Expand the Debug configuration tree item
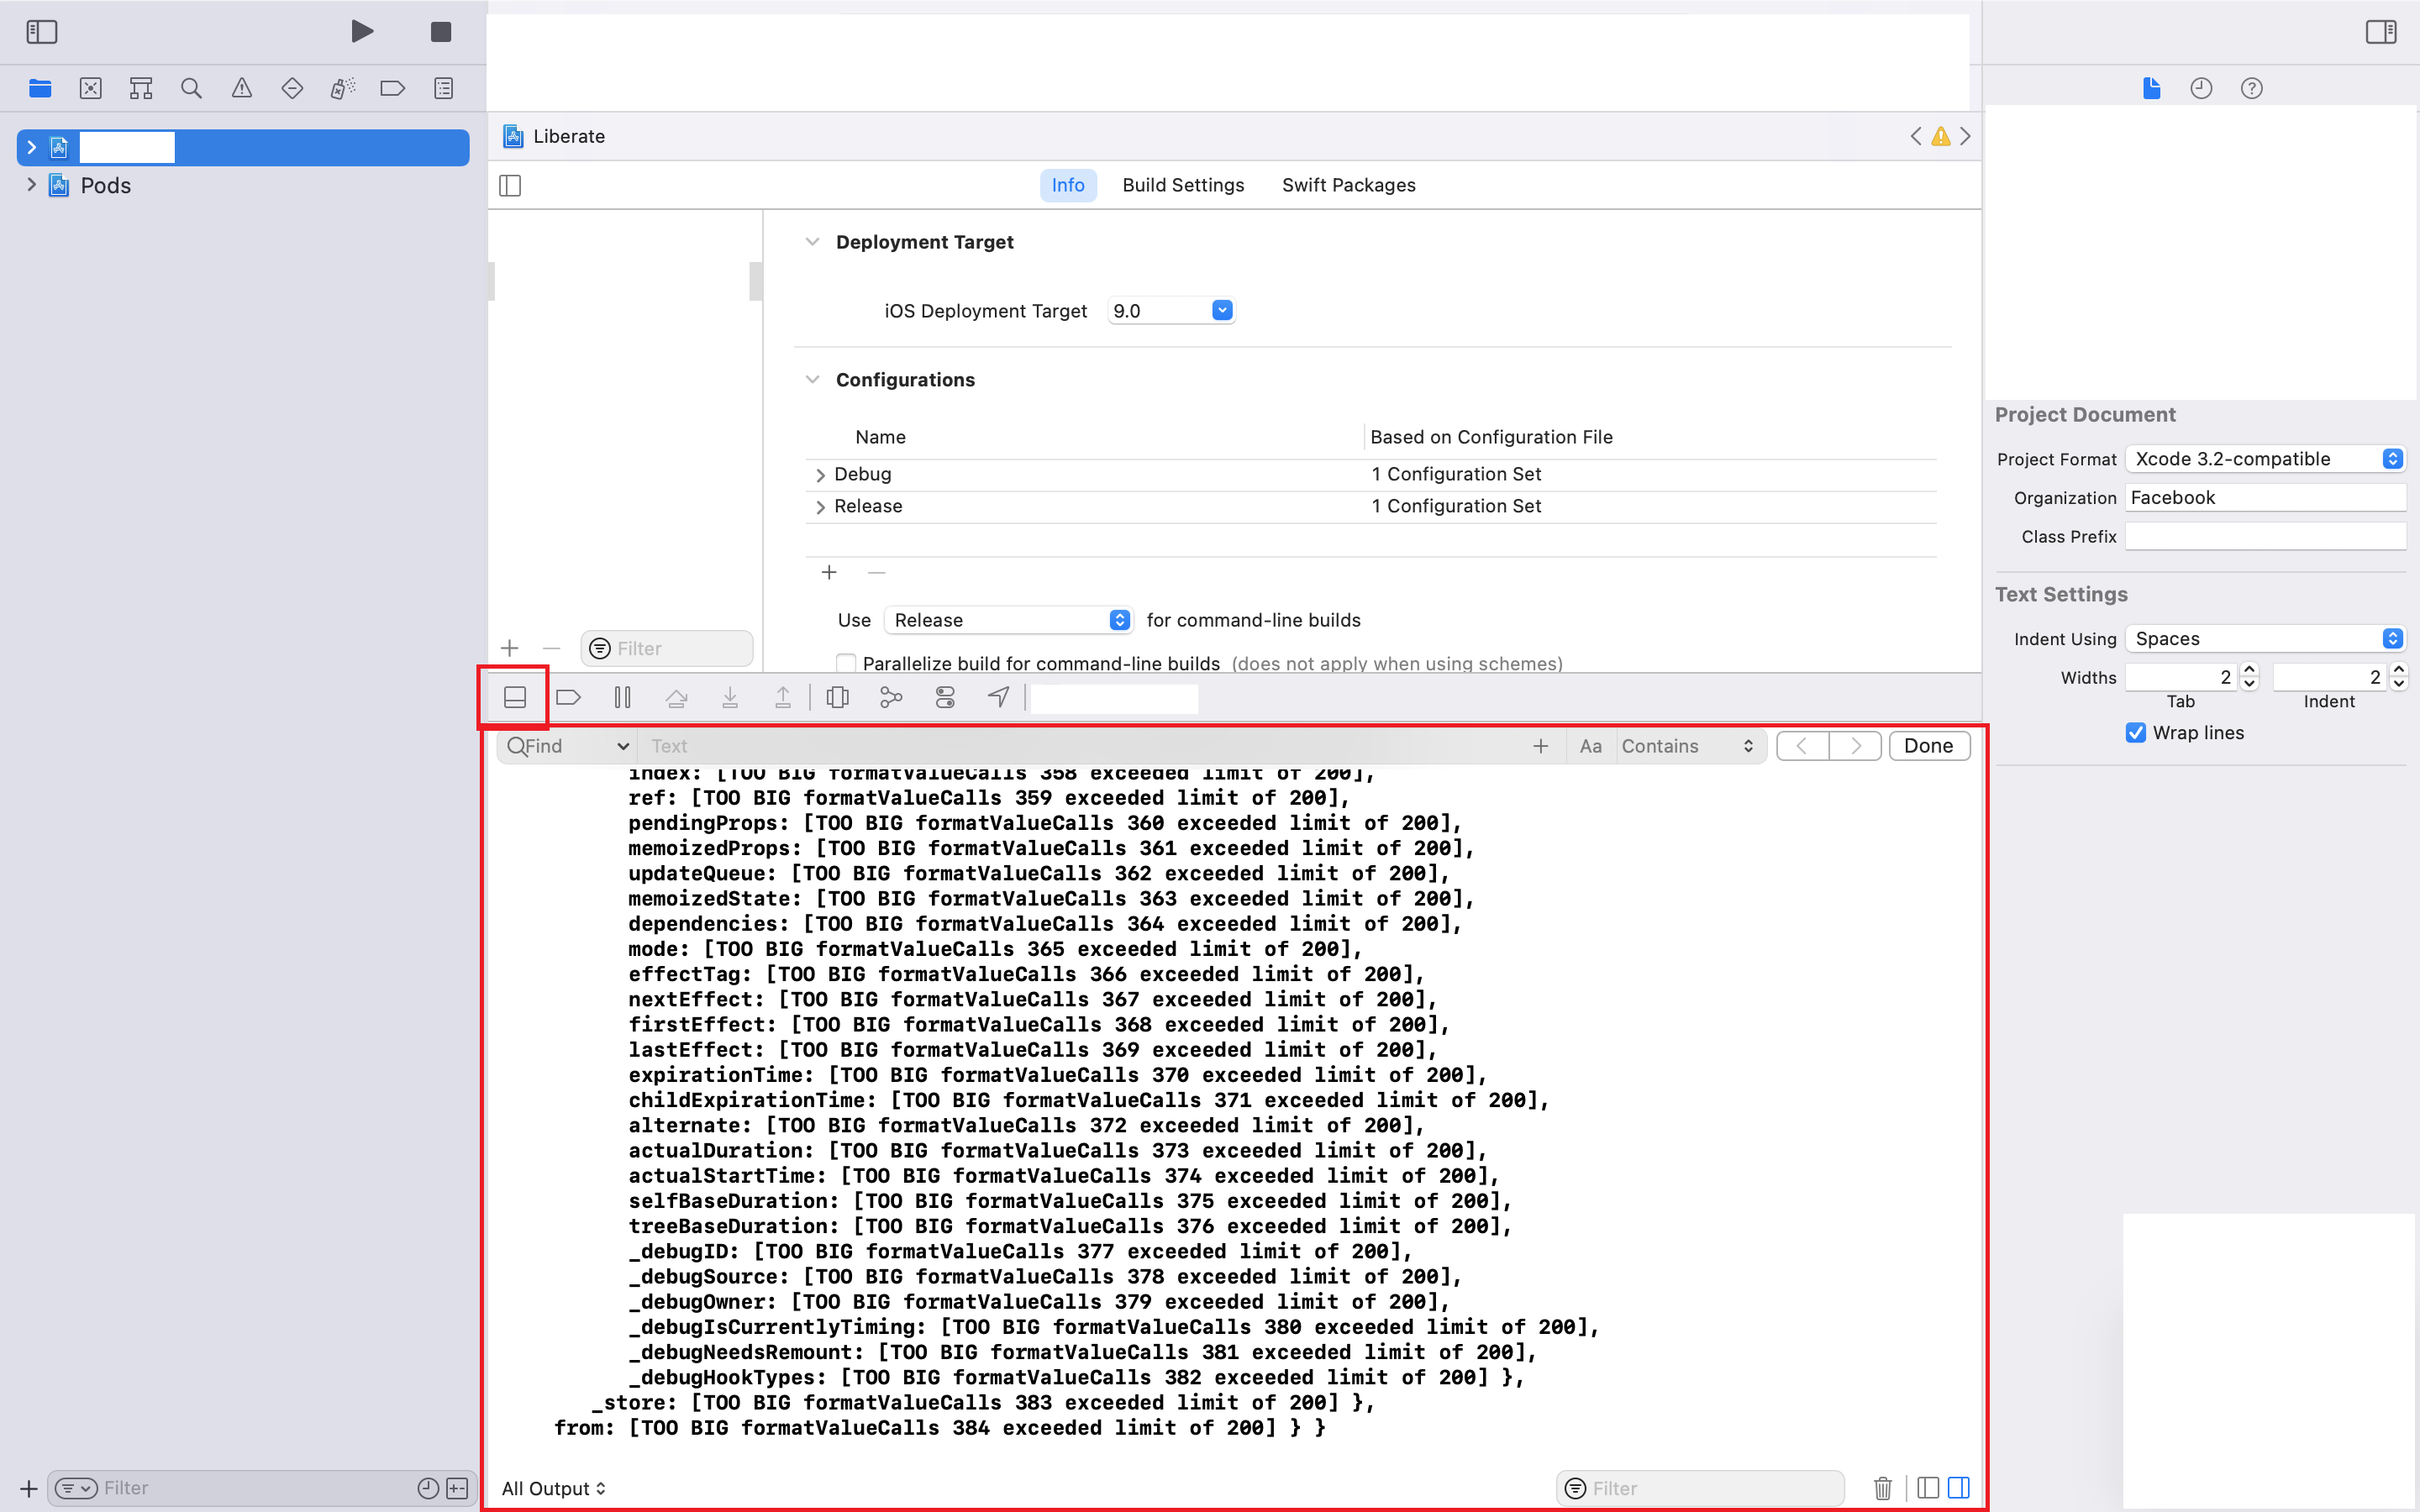The width and height of the screenshot is (2420, 1512). [821, 474]
